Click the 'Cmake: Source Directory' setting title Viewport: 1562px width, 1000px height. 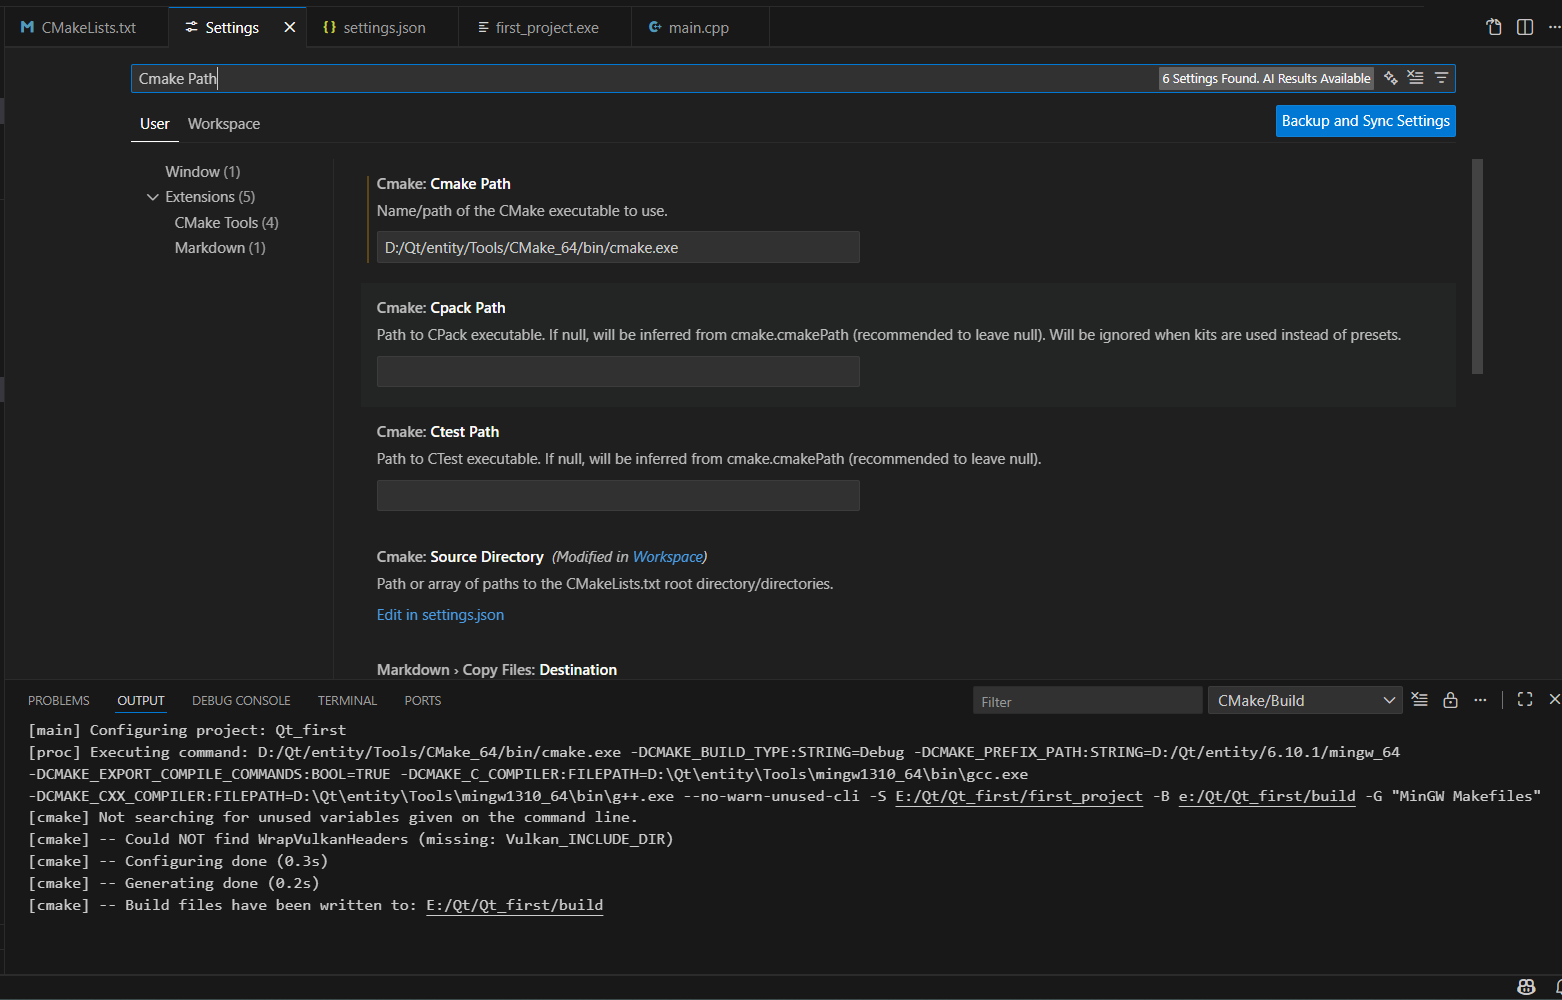pyautogui.click(x=460, y=557)
